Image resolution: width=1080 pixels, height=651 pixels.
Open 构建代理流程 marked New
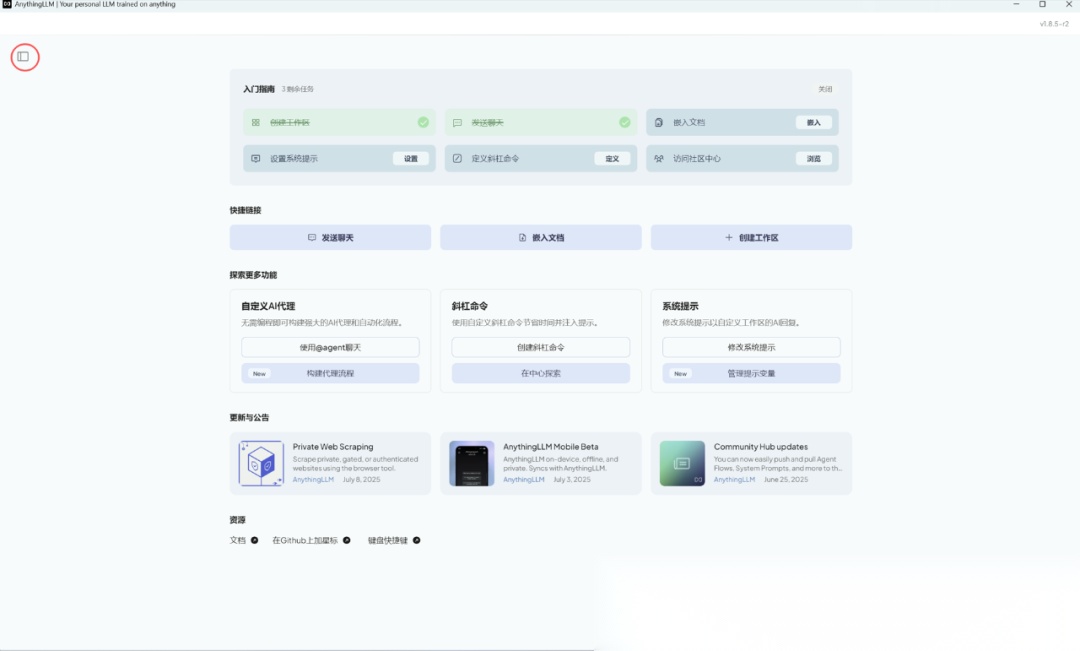tap(330, 373)
